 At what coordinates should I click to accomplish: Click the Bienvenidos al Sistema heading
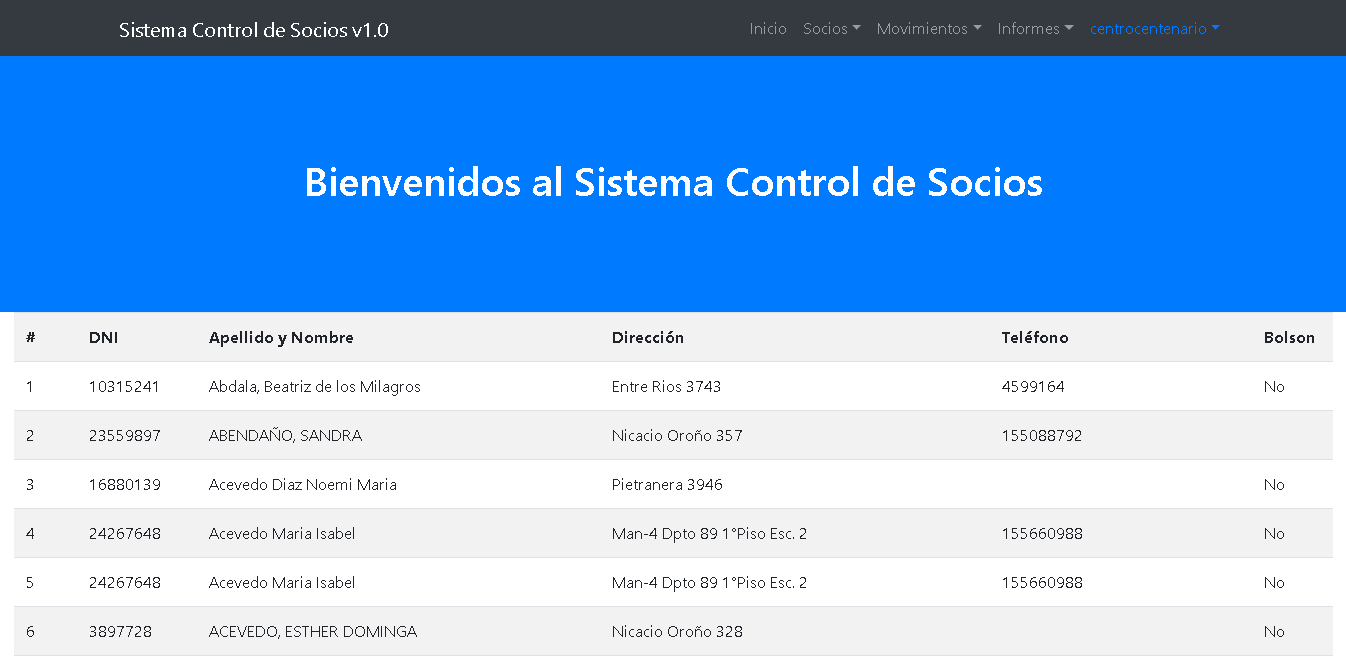pos(673,183)
